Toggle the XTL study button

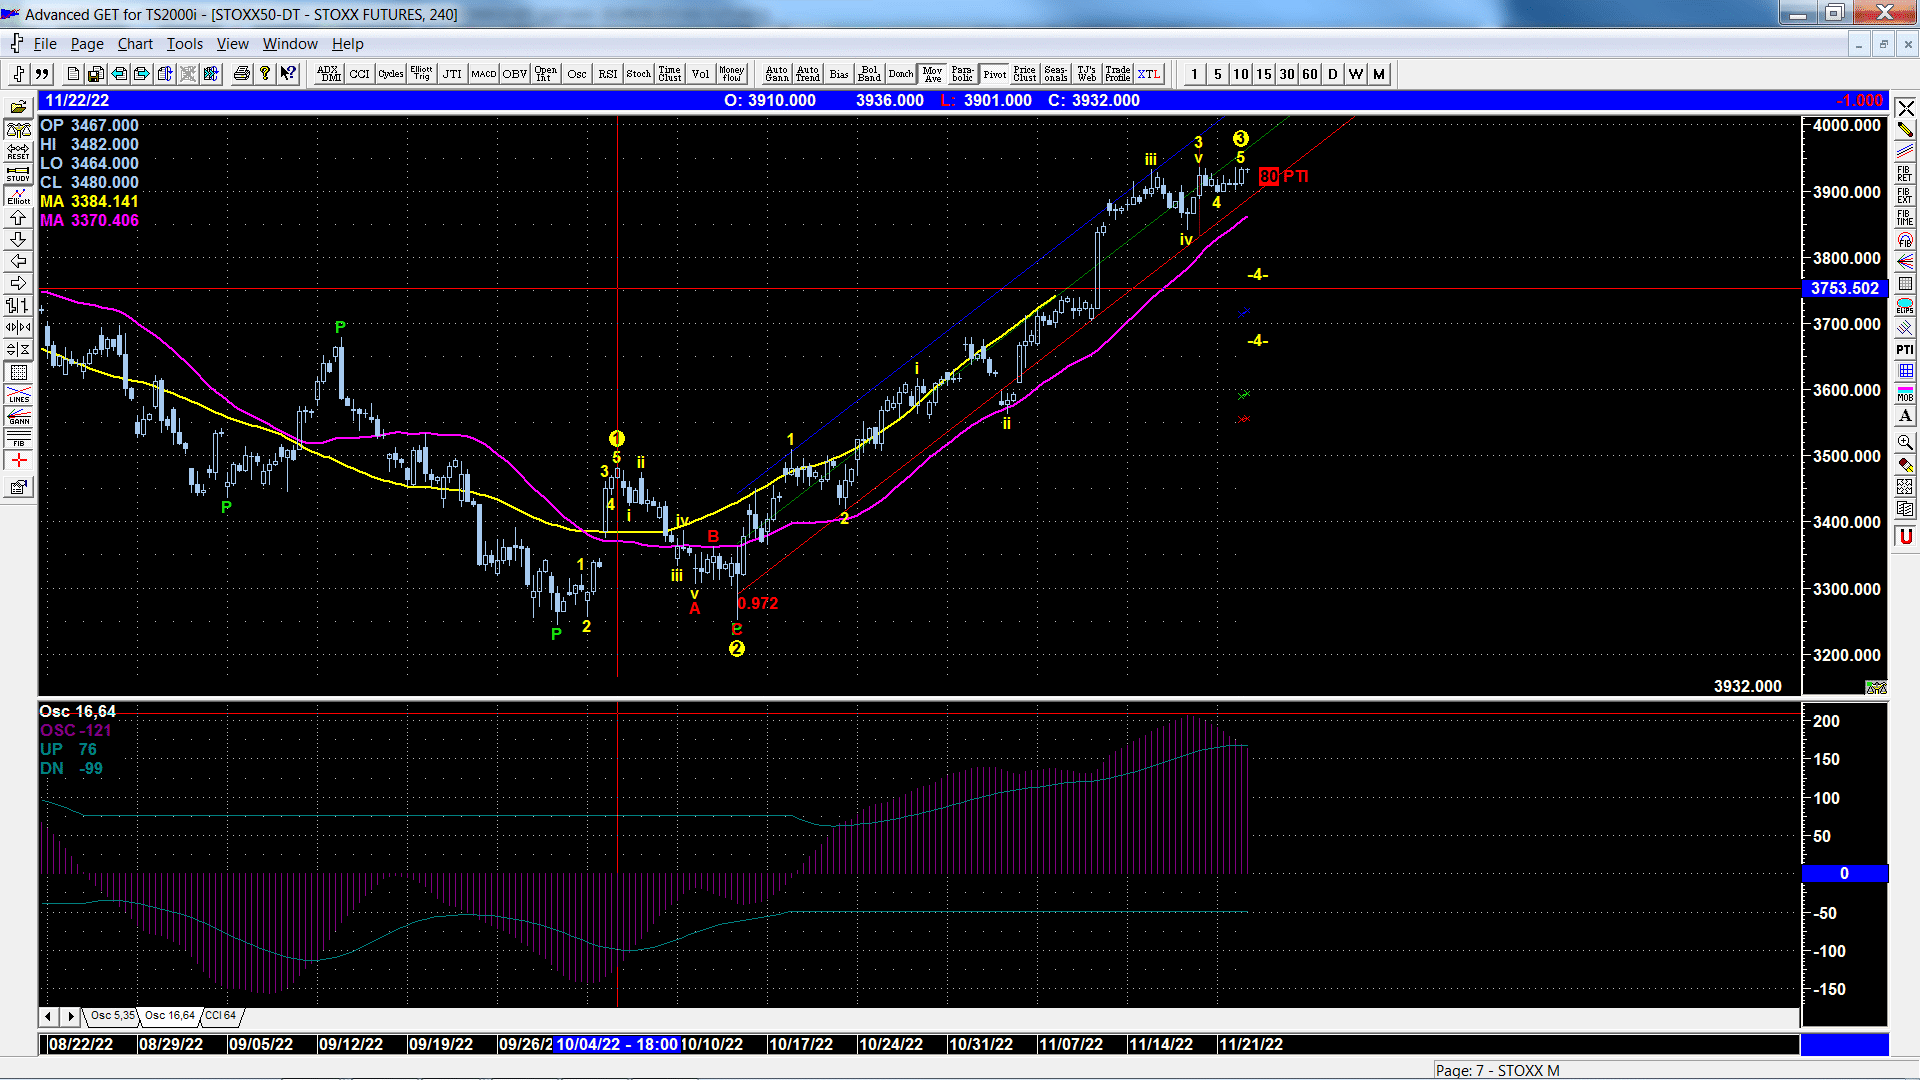1149,74
